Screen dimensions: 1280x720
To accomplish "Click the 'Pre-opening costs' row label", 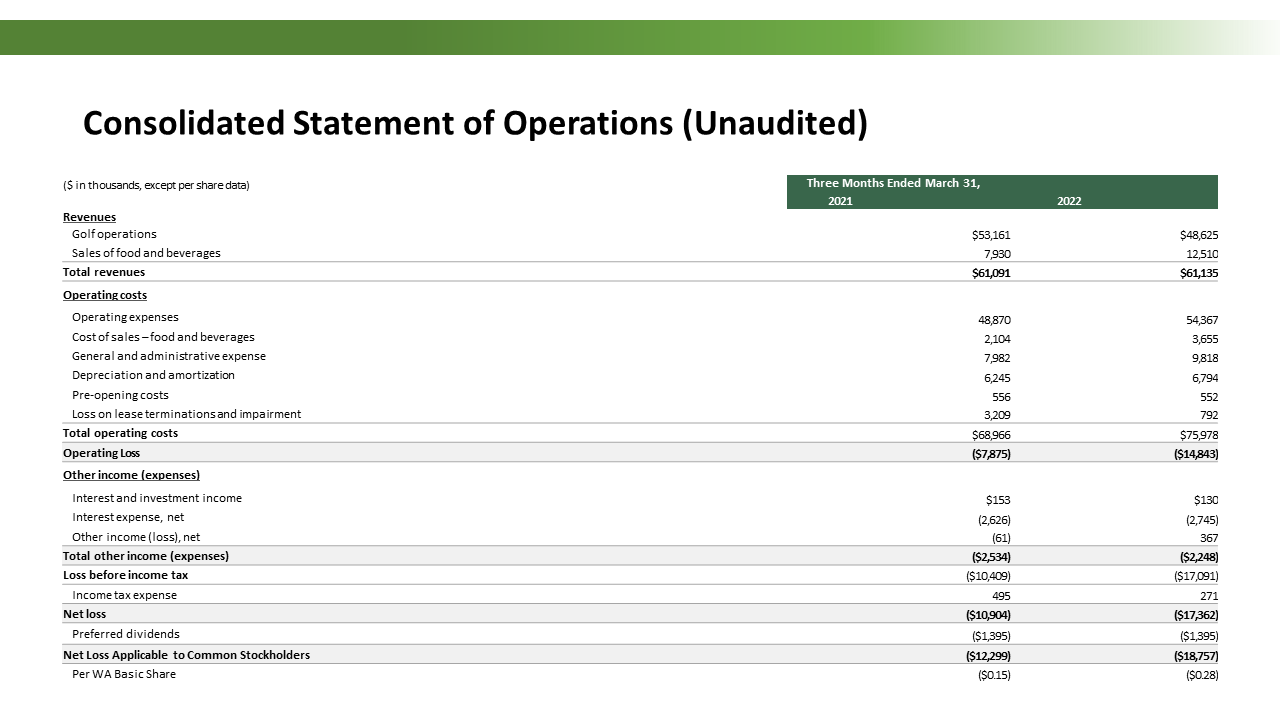I will pos(120,395).
